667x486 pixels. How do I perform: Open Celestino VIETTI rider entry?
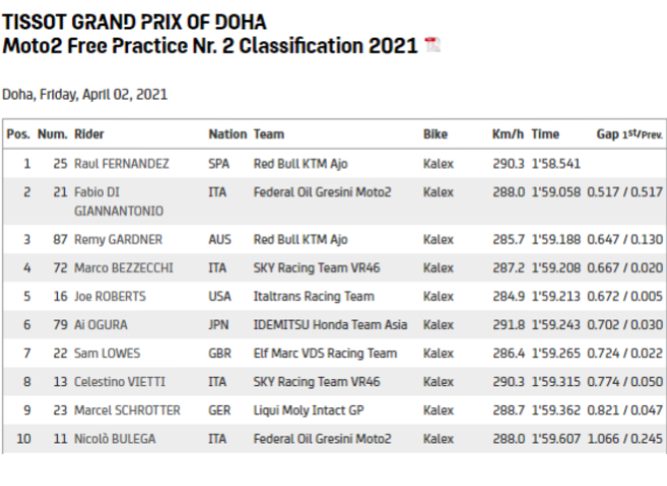(118, 382)
